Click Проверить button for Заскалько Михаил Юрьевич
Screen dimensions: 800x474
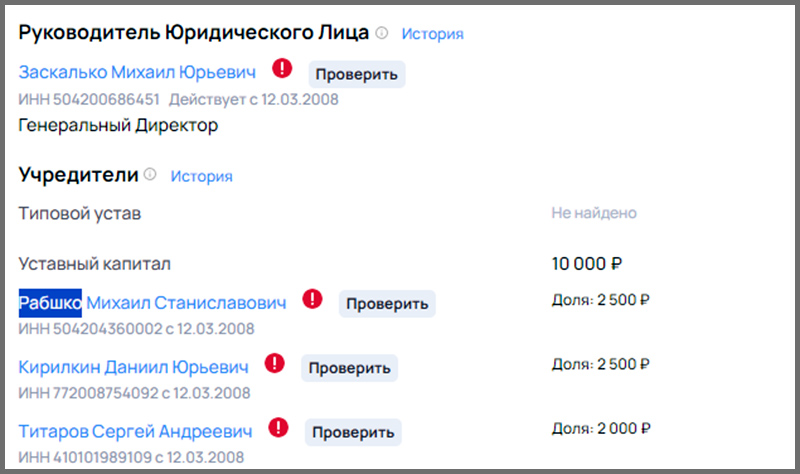point(357,74)
